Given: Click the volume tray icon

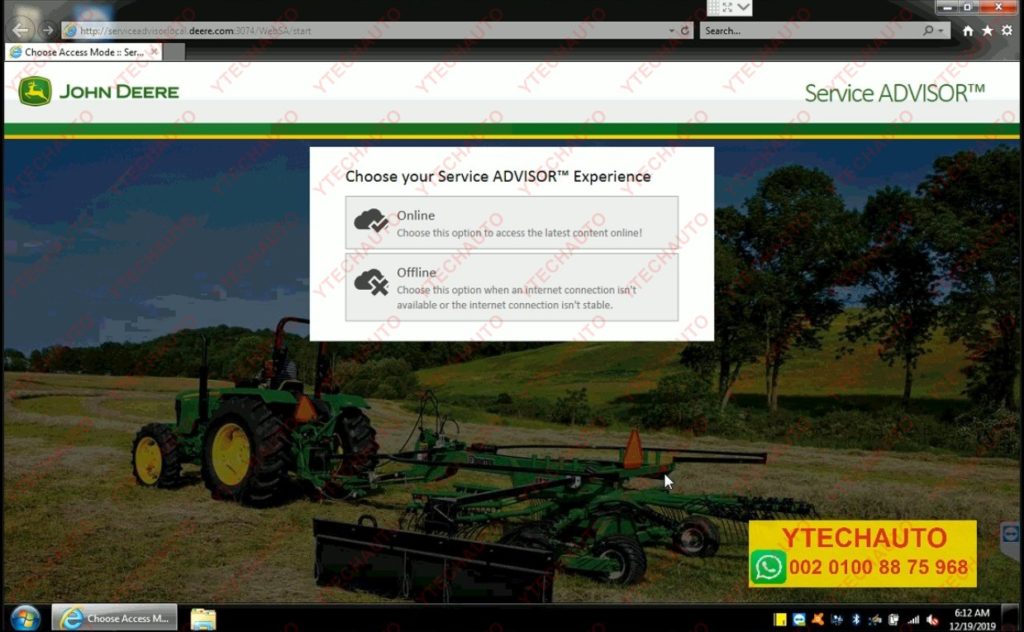Looking at the screenshot, I should tap(932, 619).
